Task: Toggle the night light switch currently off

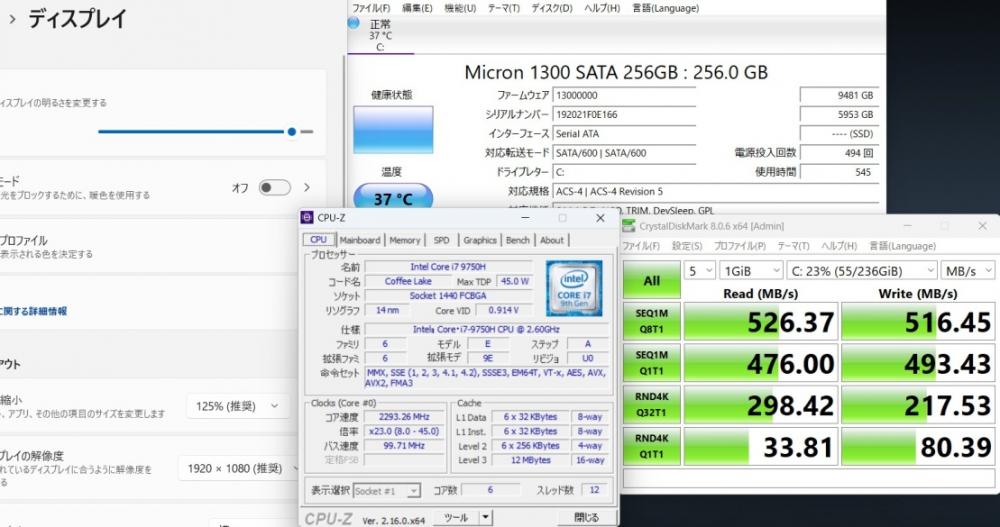Action: click(274, 188)
